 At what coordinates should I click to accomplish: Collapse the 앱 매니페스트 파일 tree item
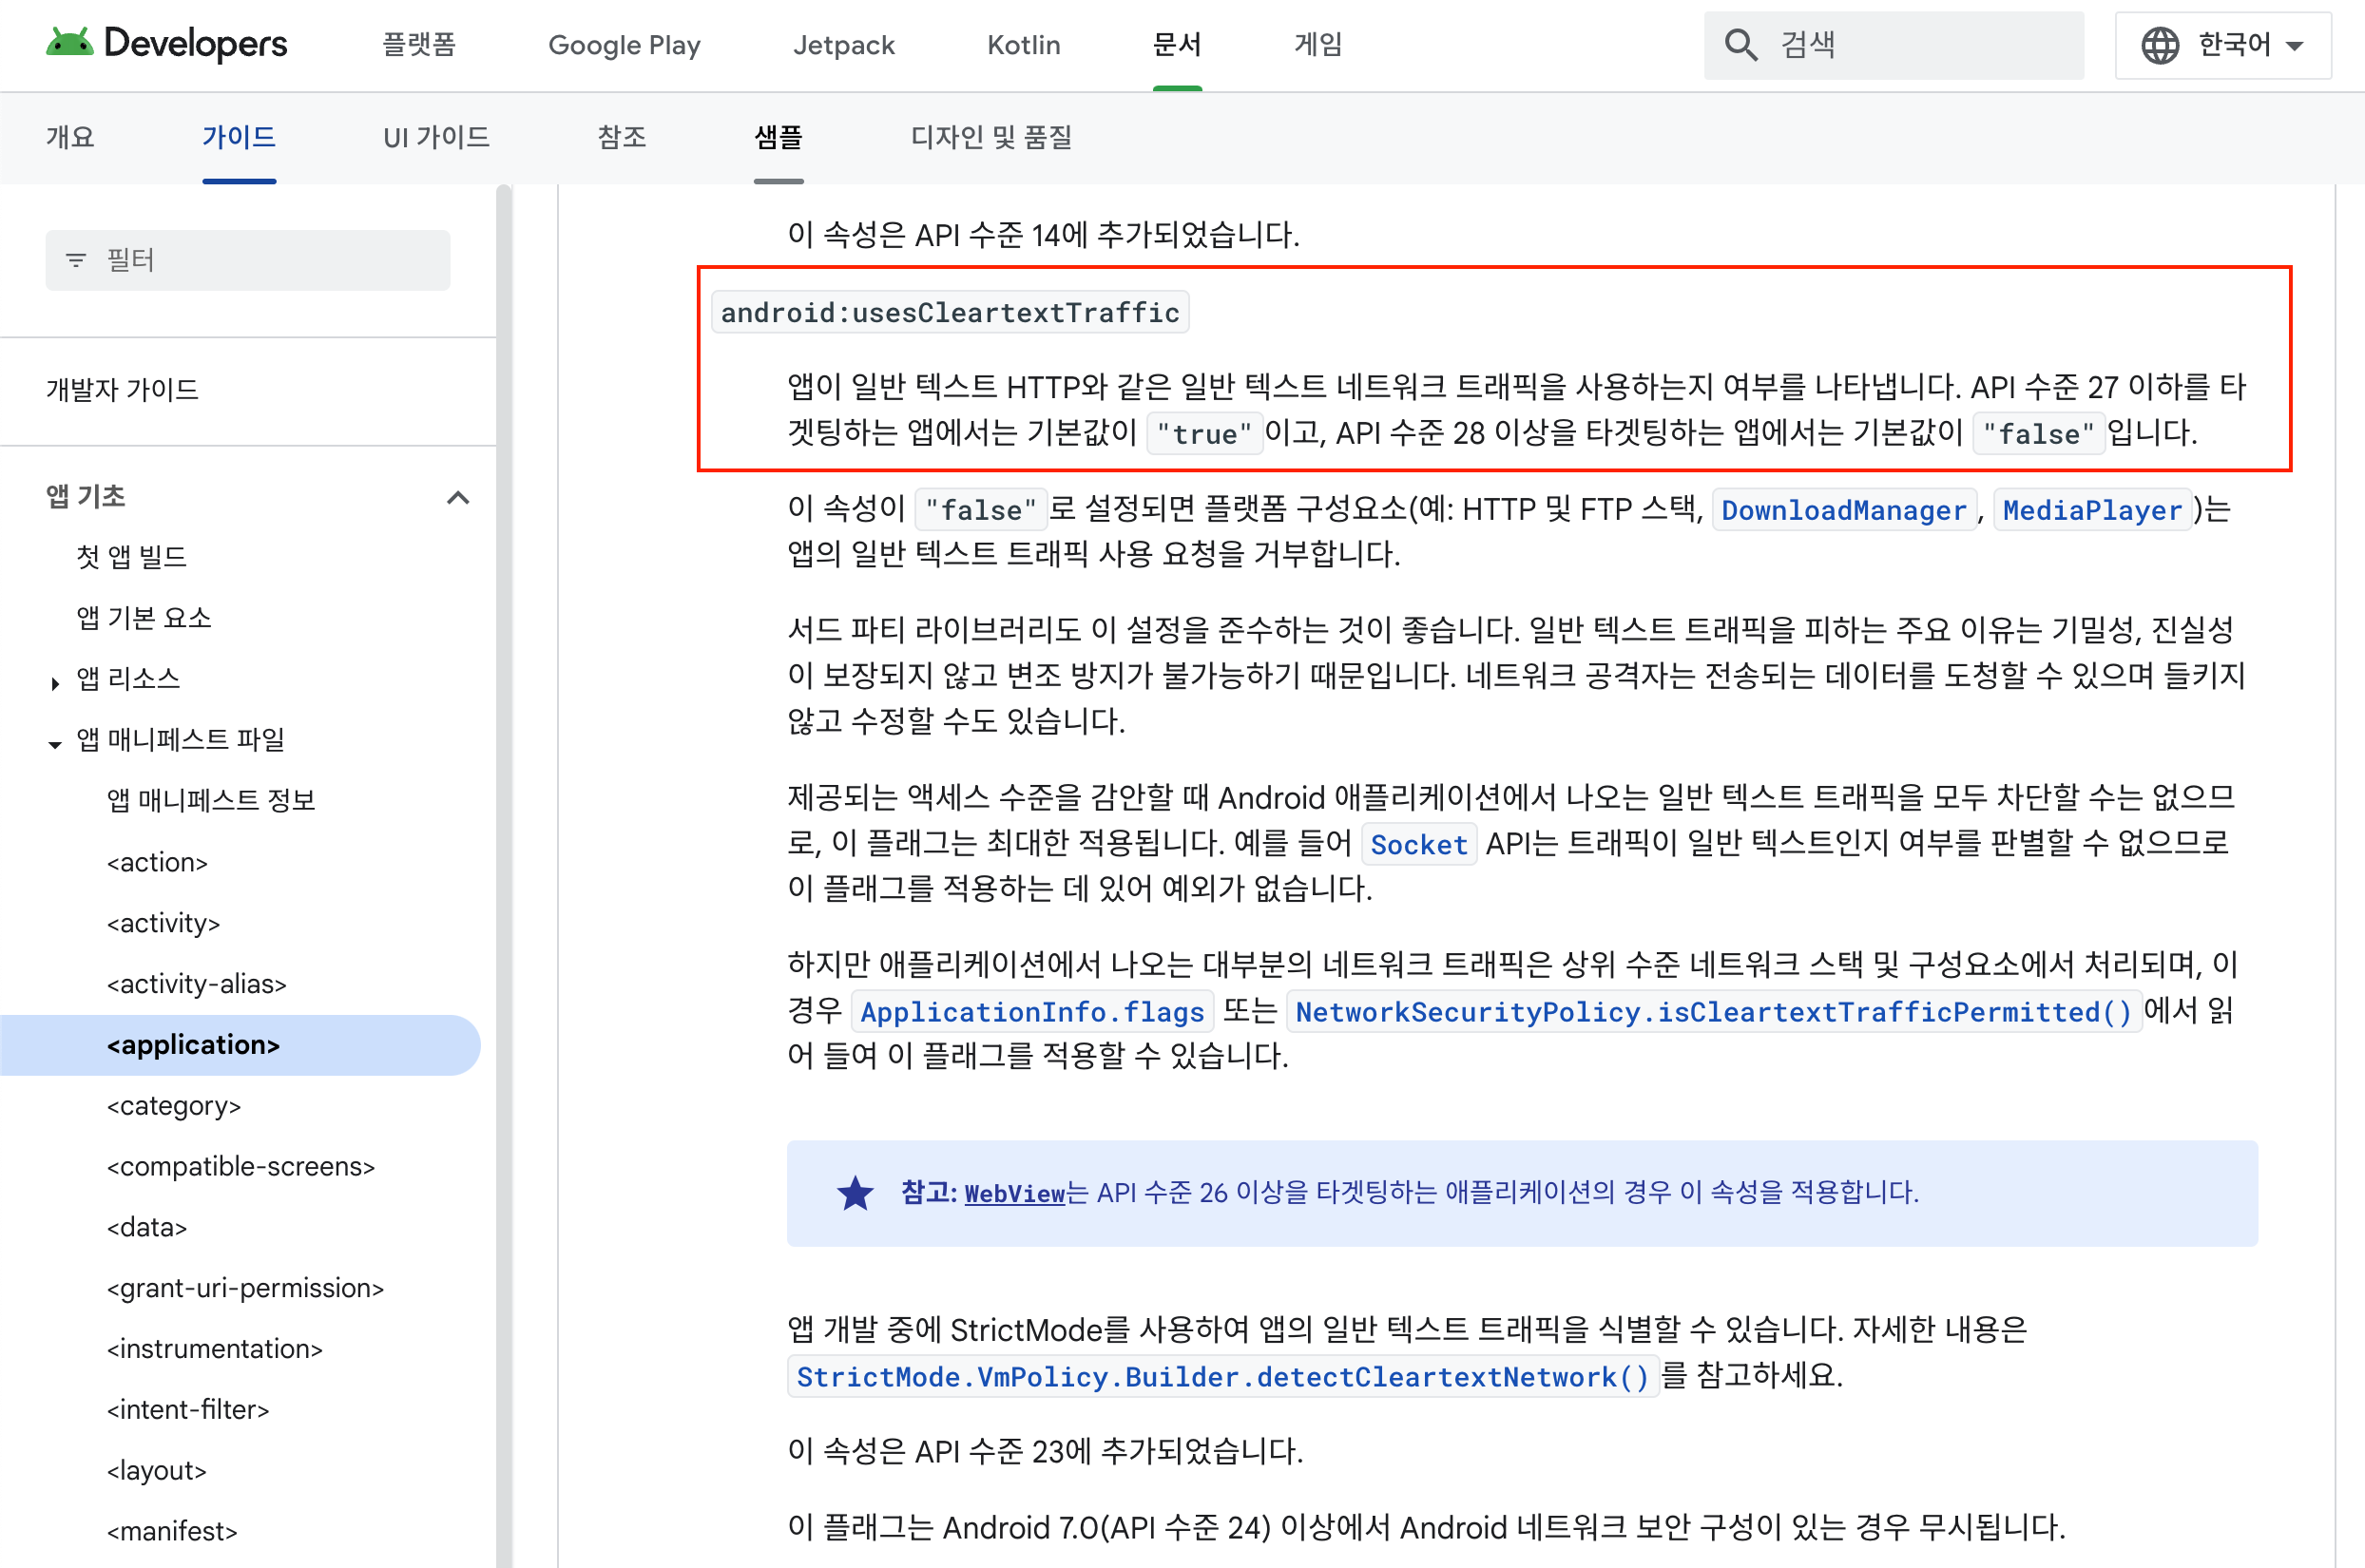[55, 744]
